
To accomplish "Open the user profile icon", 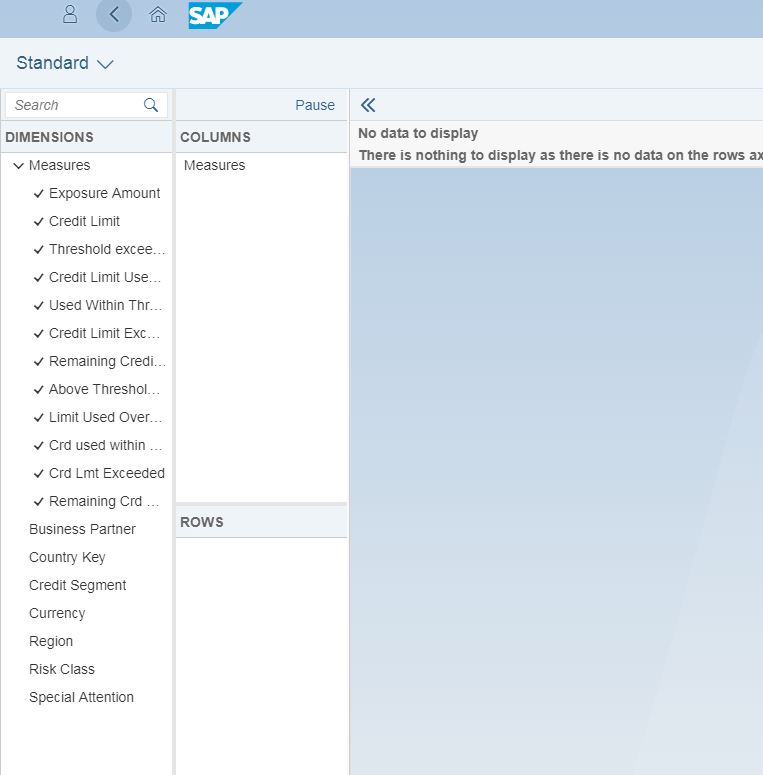I will click(x=70, y=14).
